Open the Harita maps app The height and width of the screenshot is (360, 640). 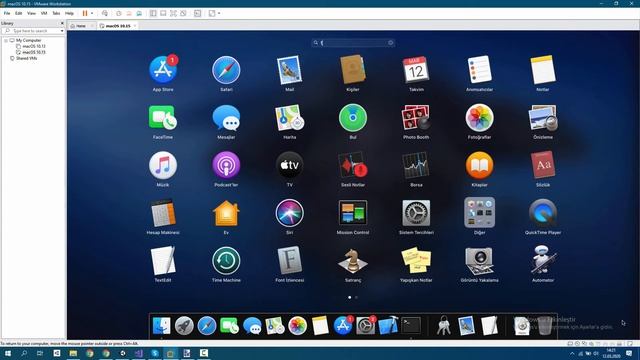(289, 118)
